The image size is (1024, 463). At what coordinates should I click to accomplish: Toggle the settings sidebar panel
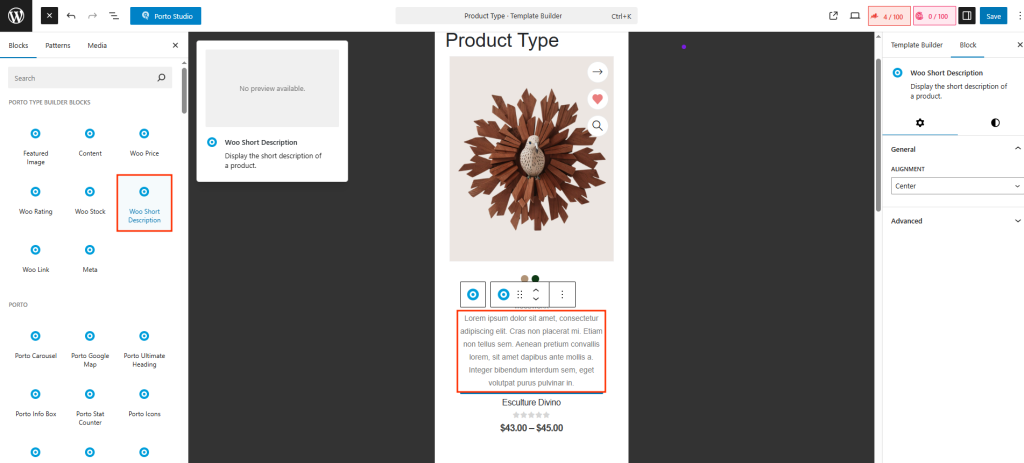pos(966,16)
